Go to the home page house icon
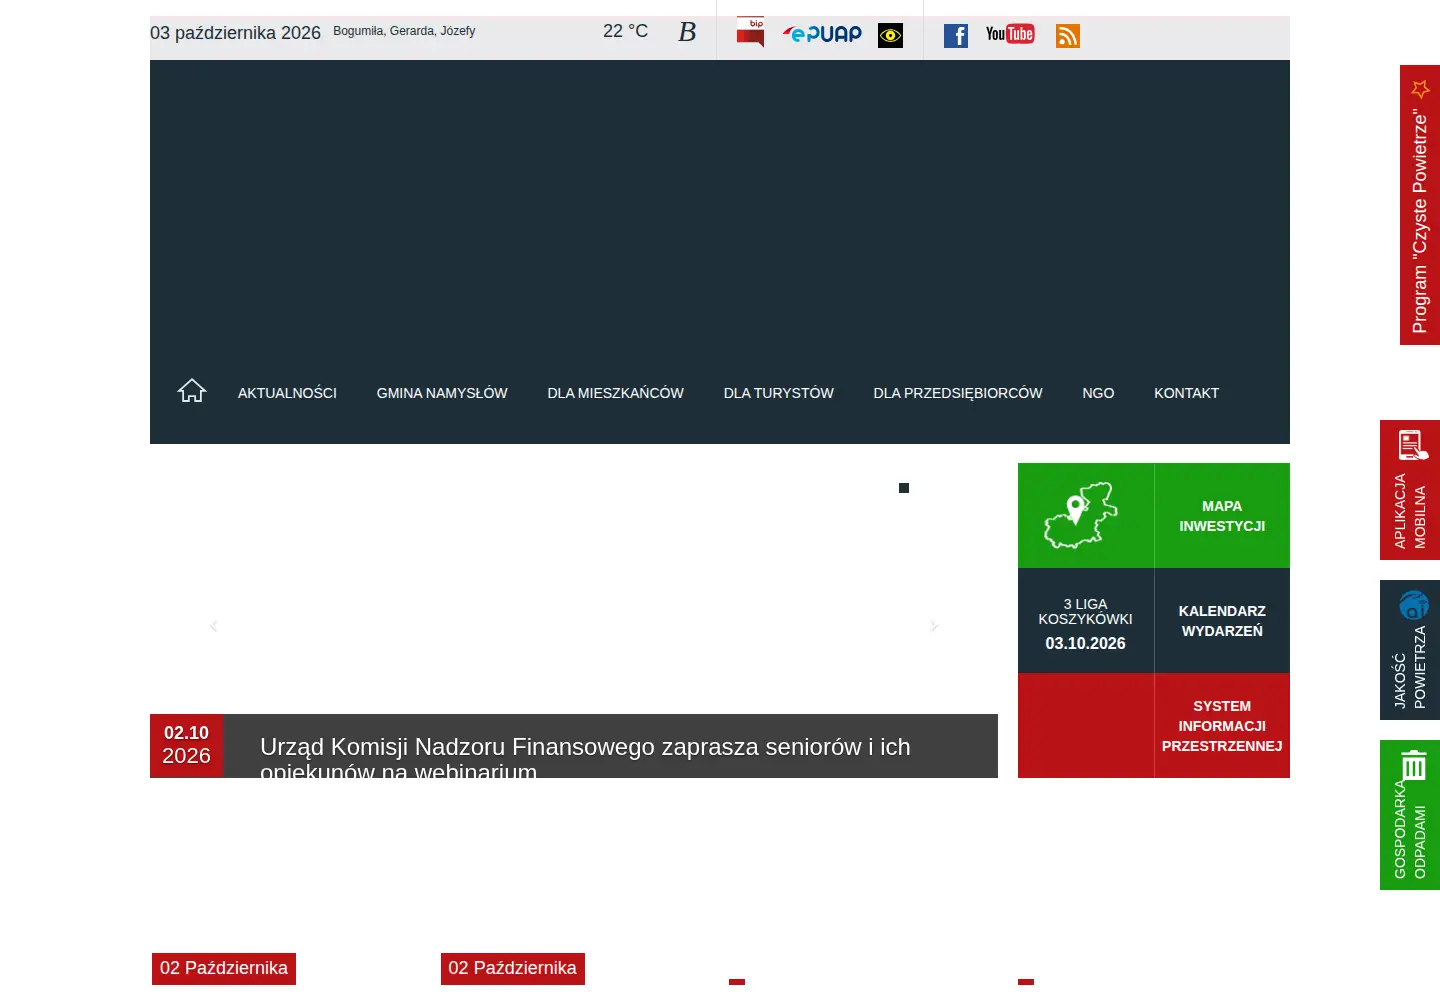The image size is (1440, 1000). [x=192, y=391]
